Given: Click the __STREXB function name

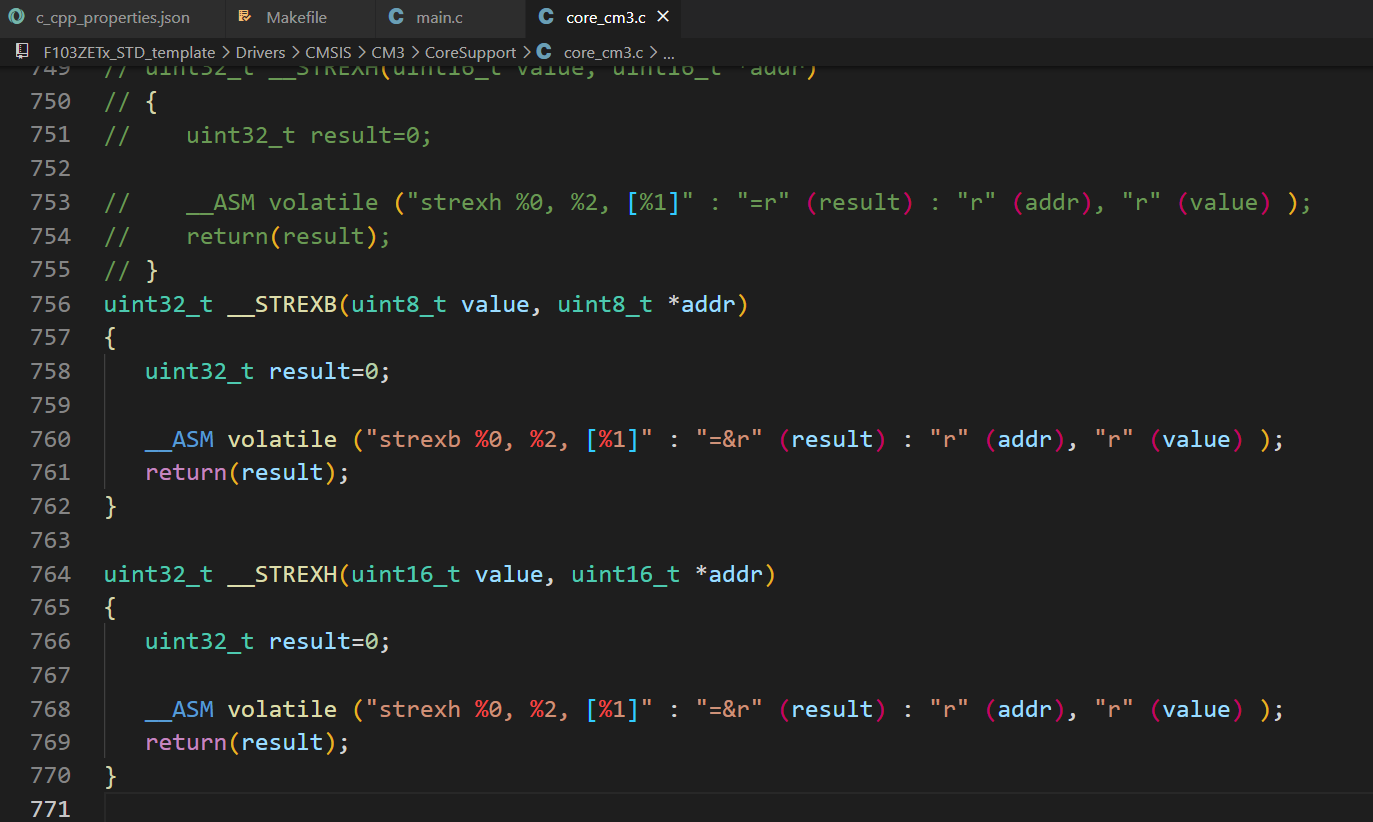Looking at the screenshot, I should click(x=282, y=304).
